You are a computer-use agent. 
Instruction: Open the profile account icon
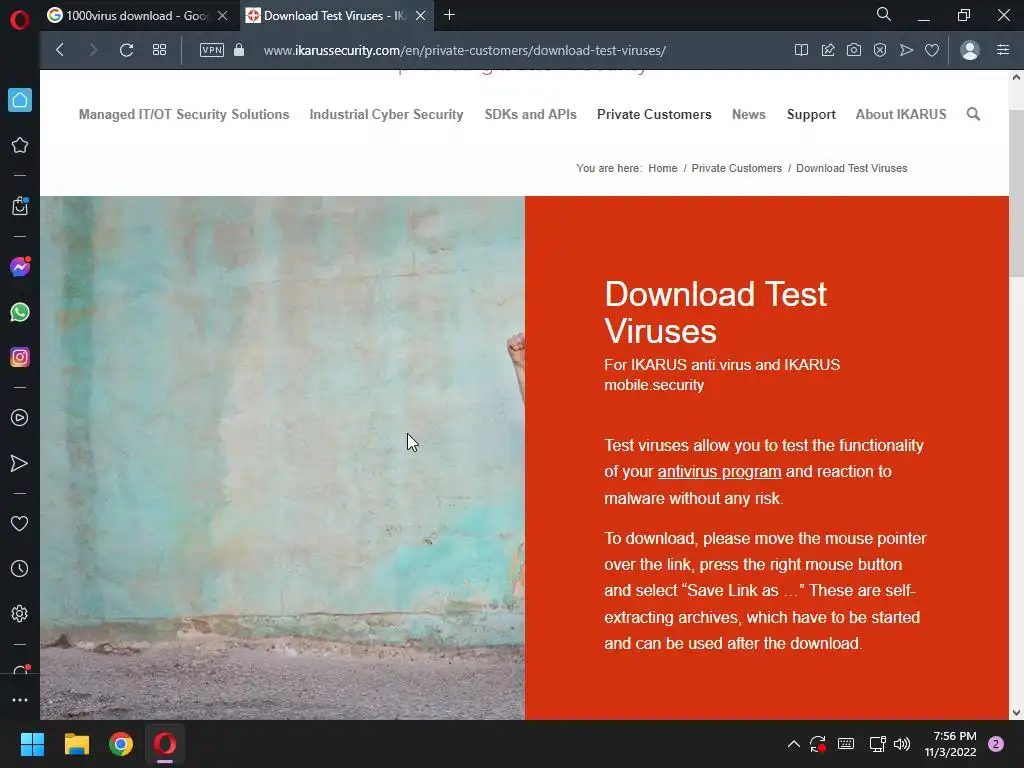[x=970, y=50]
